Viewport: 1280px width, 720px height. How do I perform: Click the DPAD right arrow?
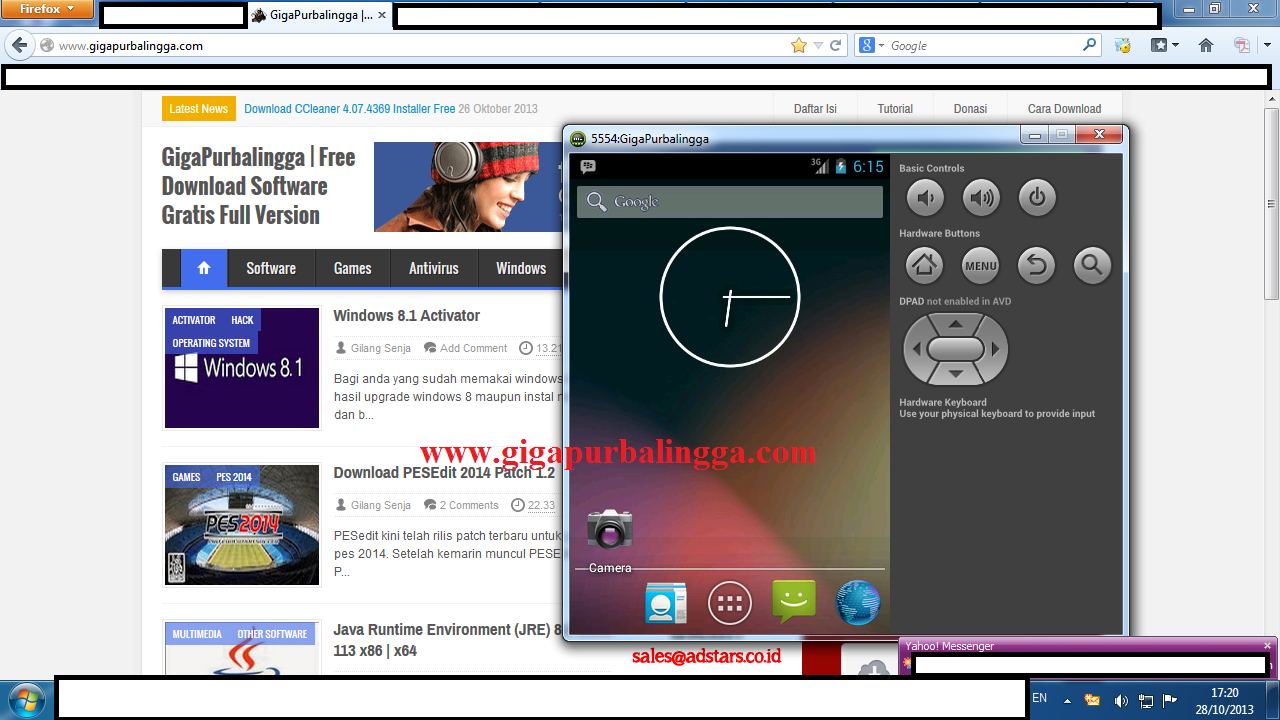(x=996, y=349)
